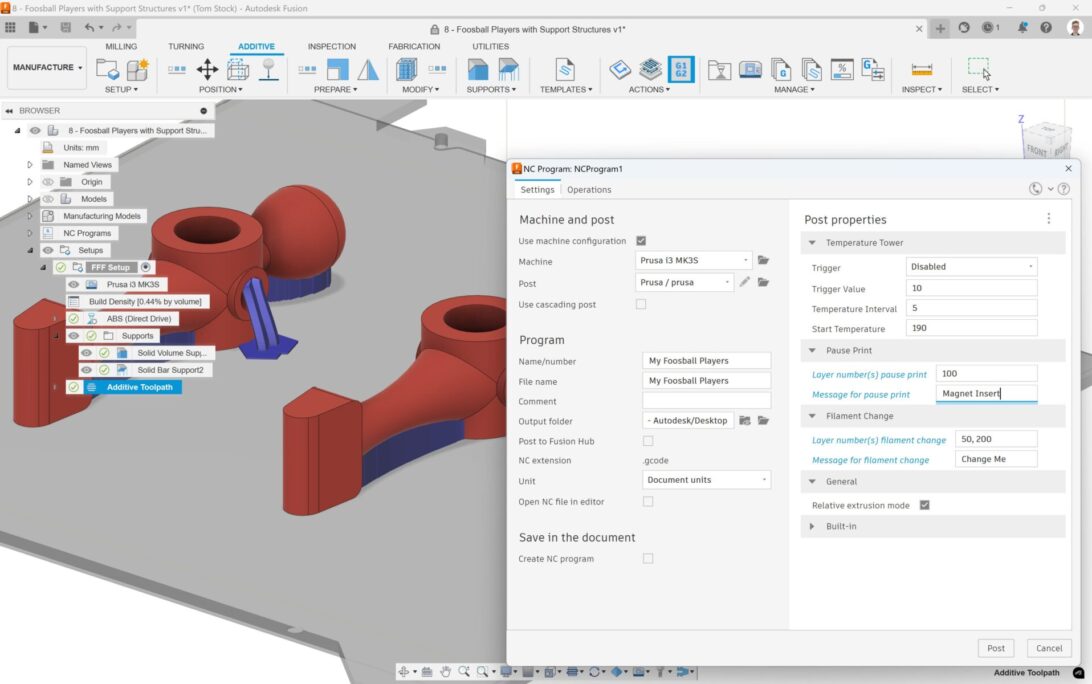Open machine library folder icon
This screenshot has height=684, width=1092.
763,261
